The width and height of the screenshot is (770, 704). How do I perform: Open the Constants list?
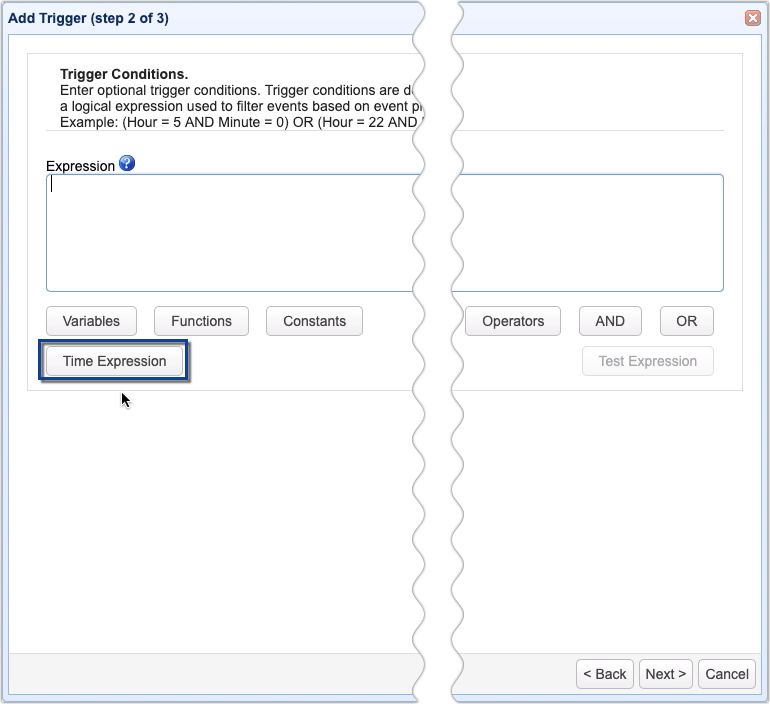click(x=314, y=321)
